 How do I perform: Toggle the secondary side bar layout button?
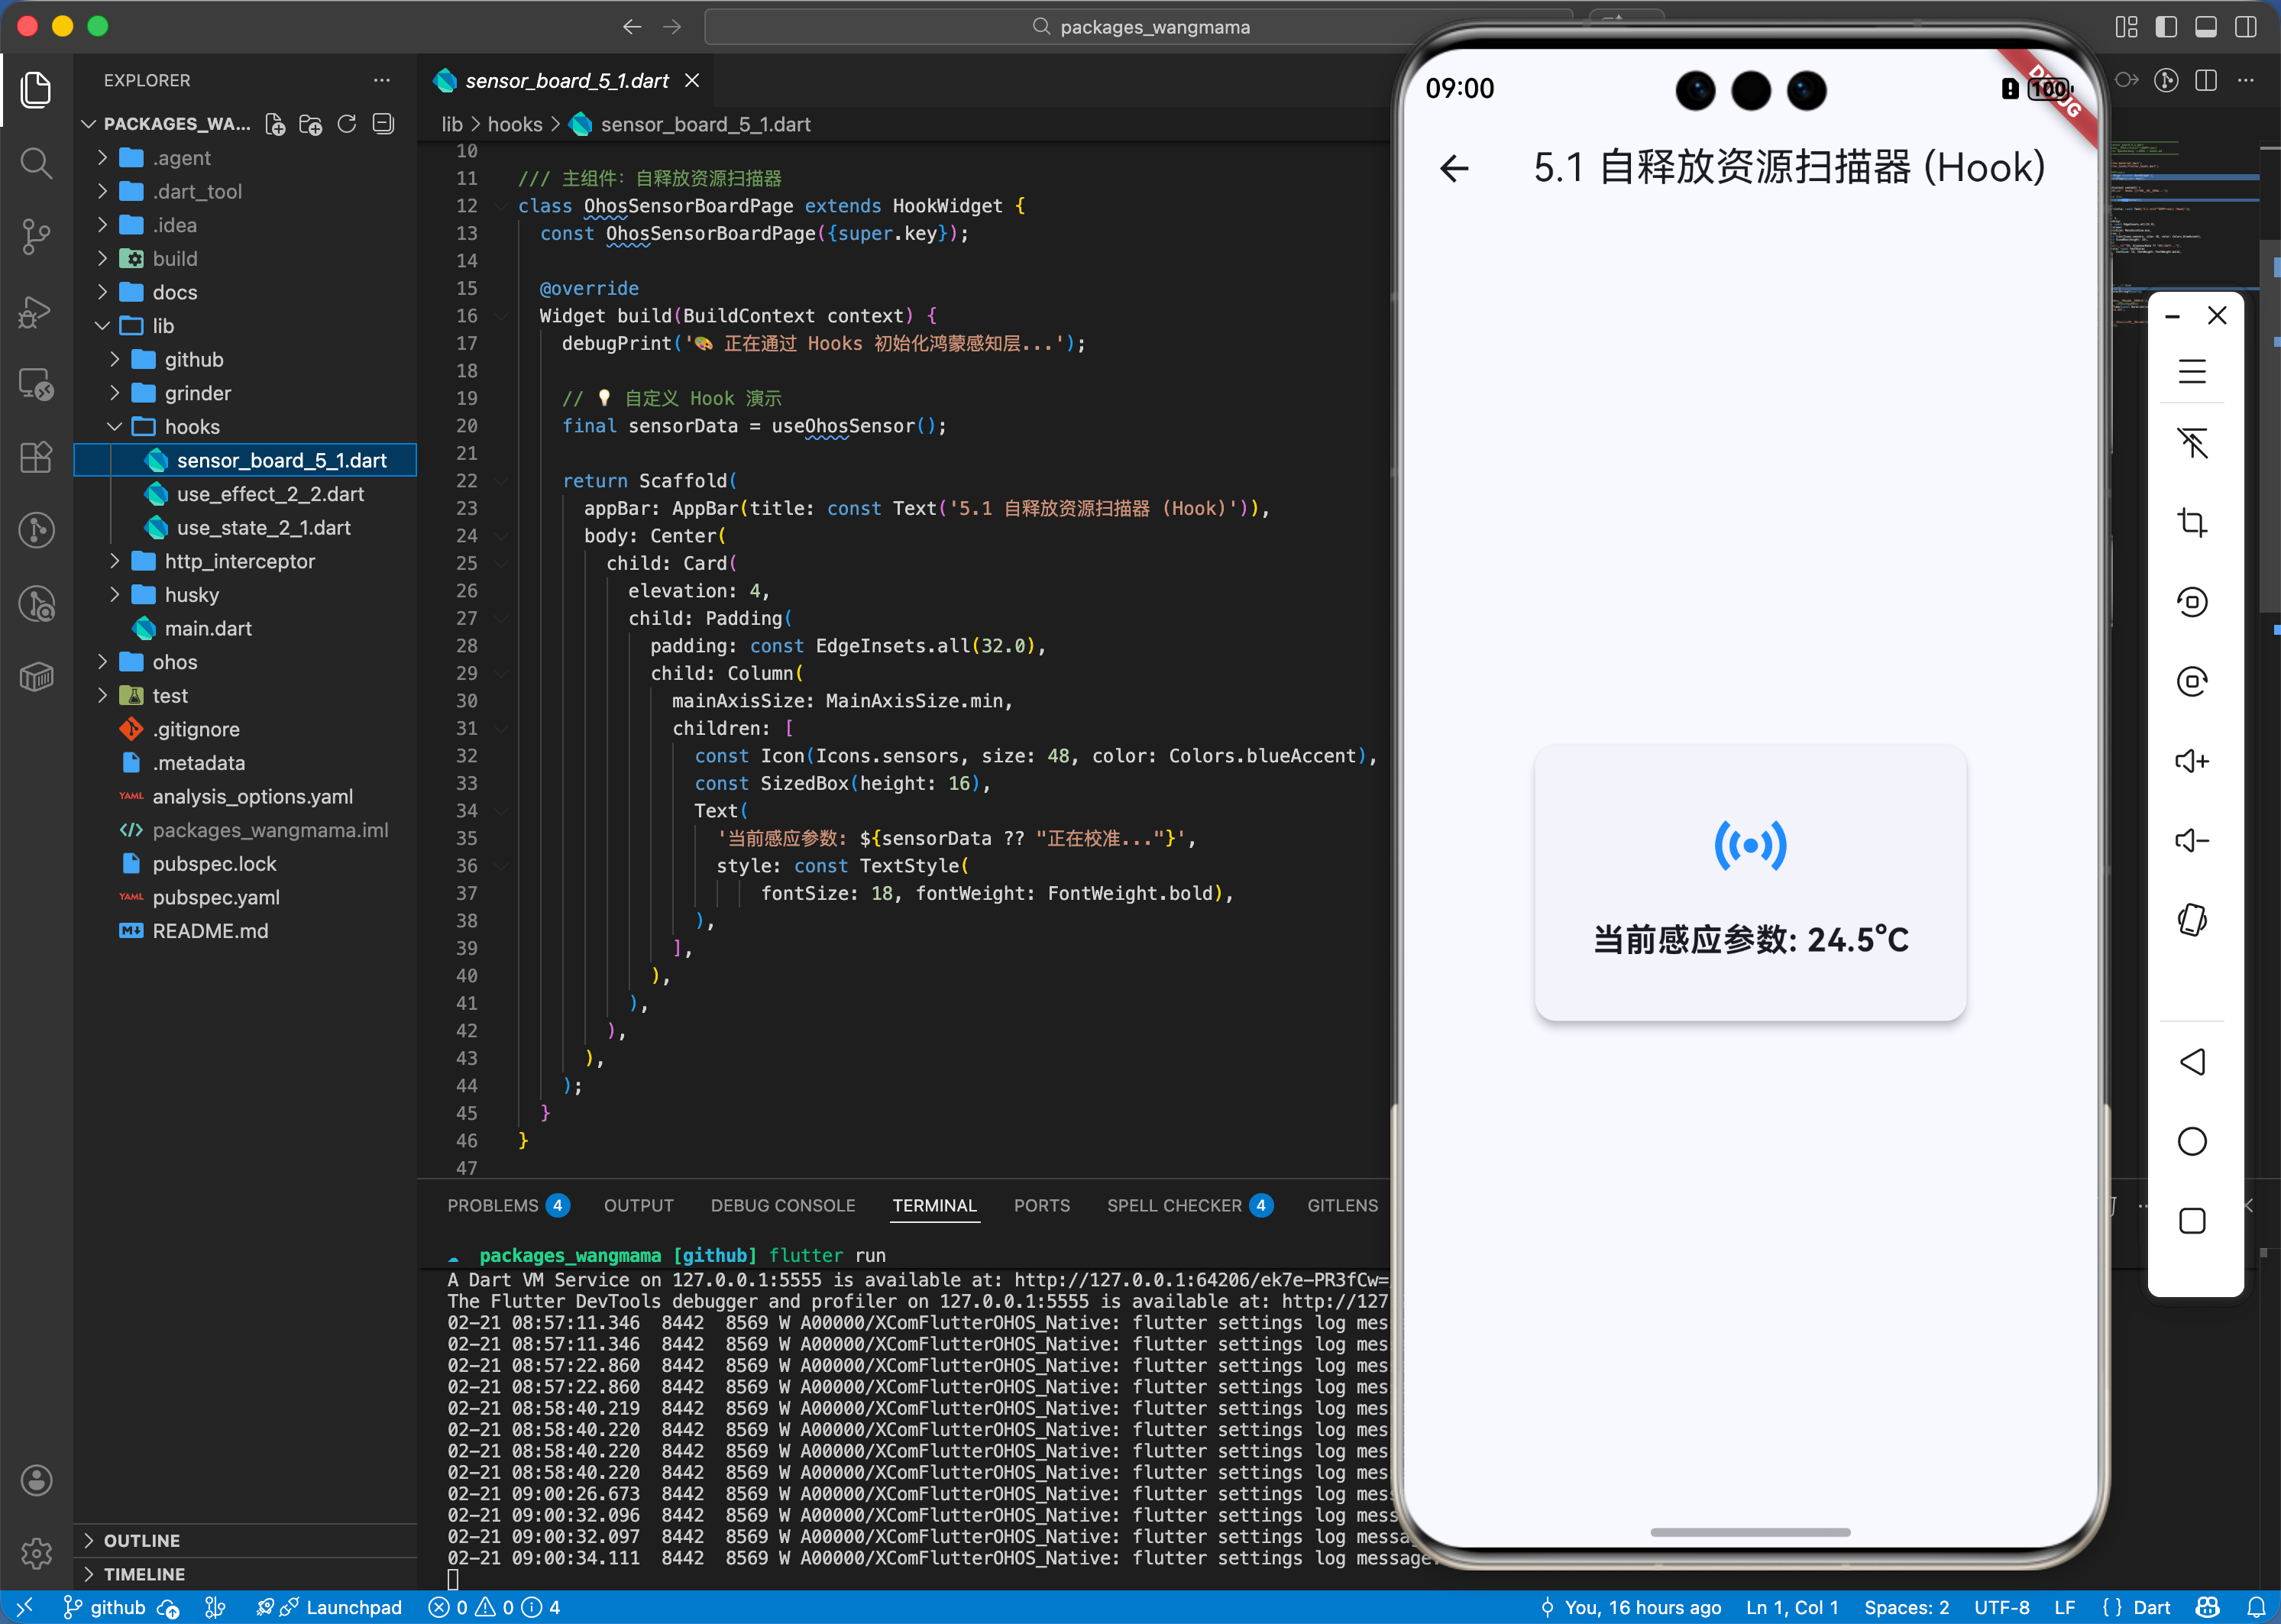click(x=2246, y=27)
